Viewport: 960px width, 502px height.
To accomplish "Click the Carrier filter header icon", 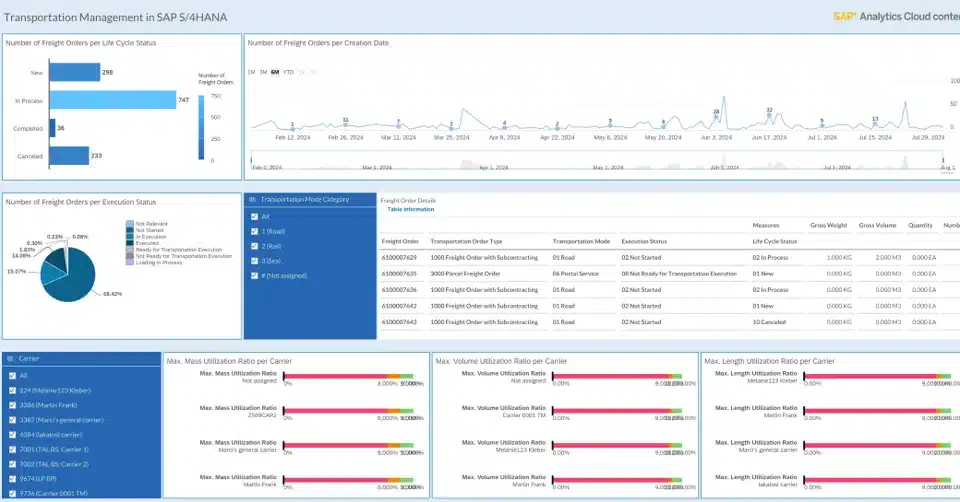I will [x=10, y=359].
